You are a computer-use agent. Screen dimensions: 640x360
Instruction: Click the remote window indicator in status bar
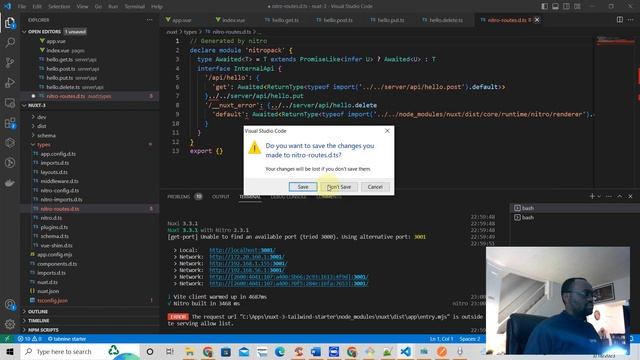point(7,339)
